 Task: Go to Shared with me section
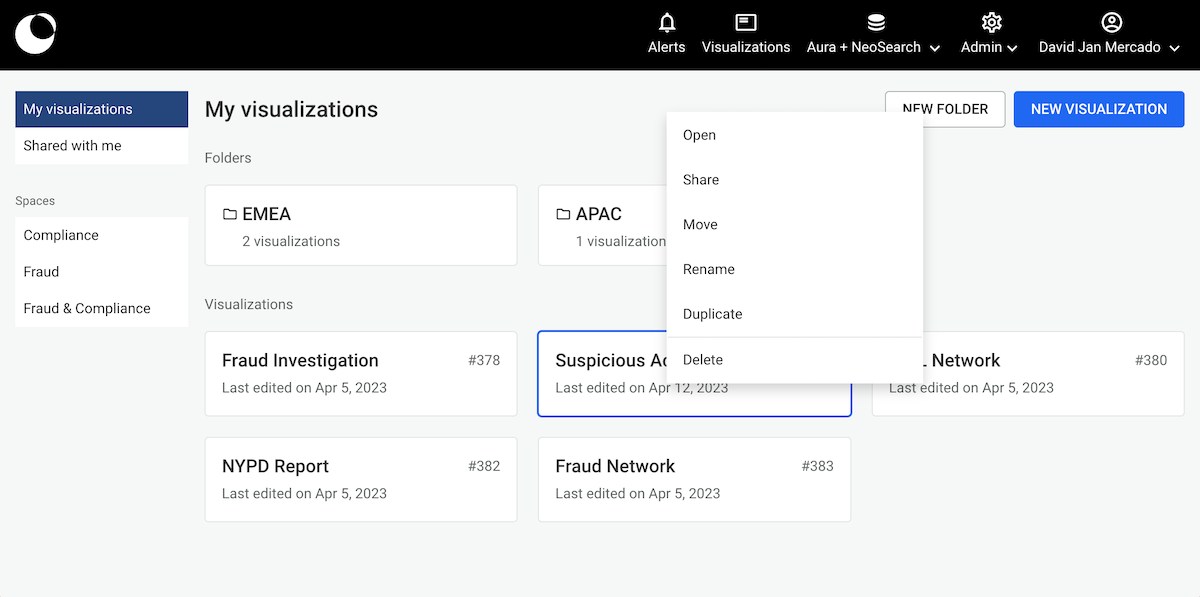click(73, 146)
